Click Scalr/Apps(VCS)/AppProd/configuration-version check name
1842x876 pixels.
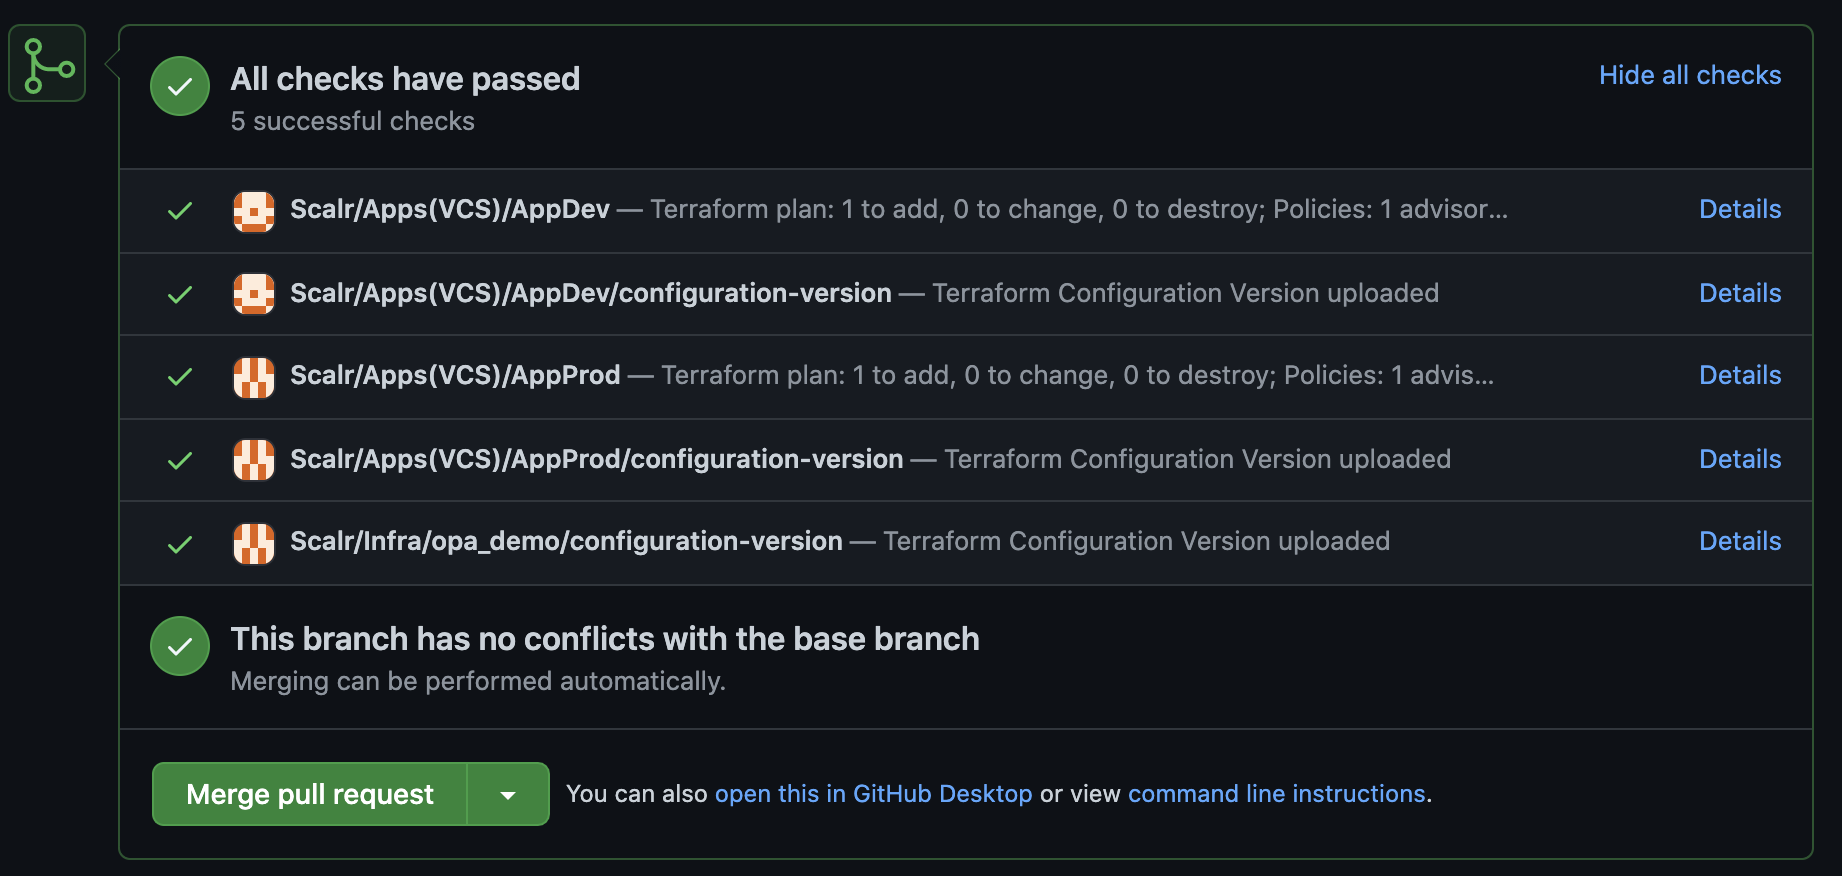click(x=597, y=459)
